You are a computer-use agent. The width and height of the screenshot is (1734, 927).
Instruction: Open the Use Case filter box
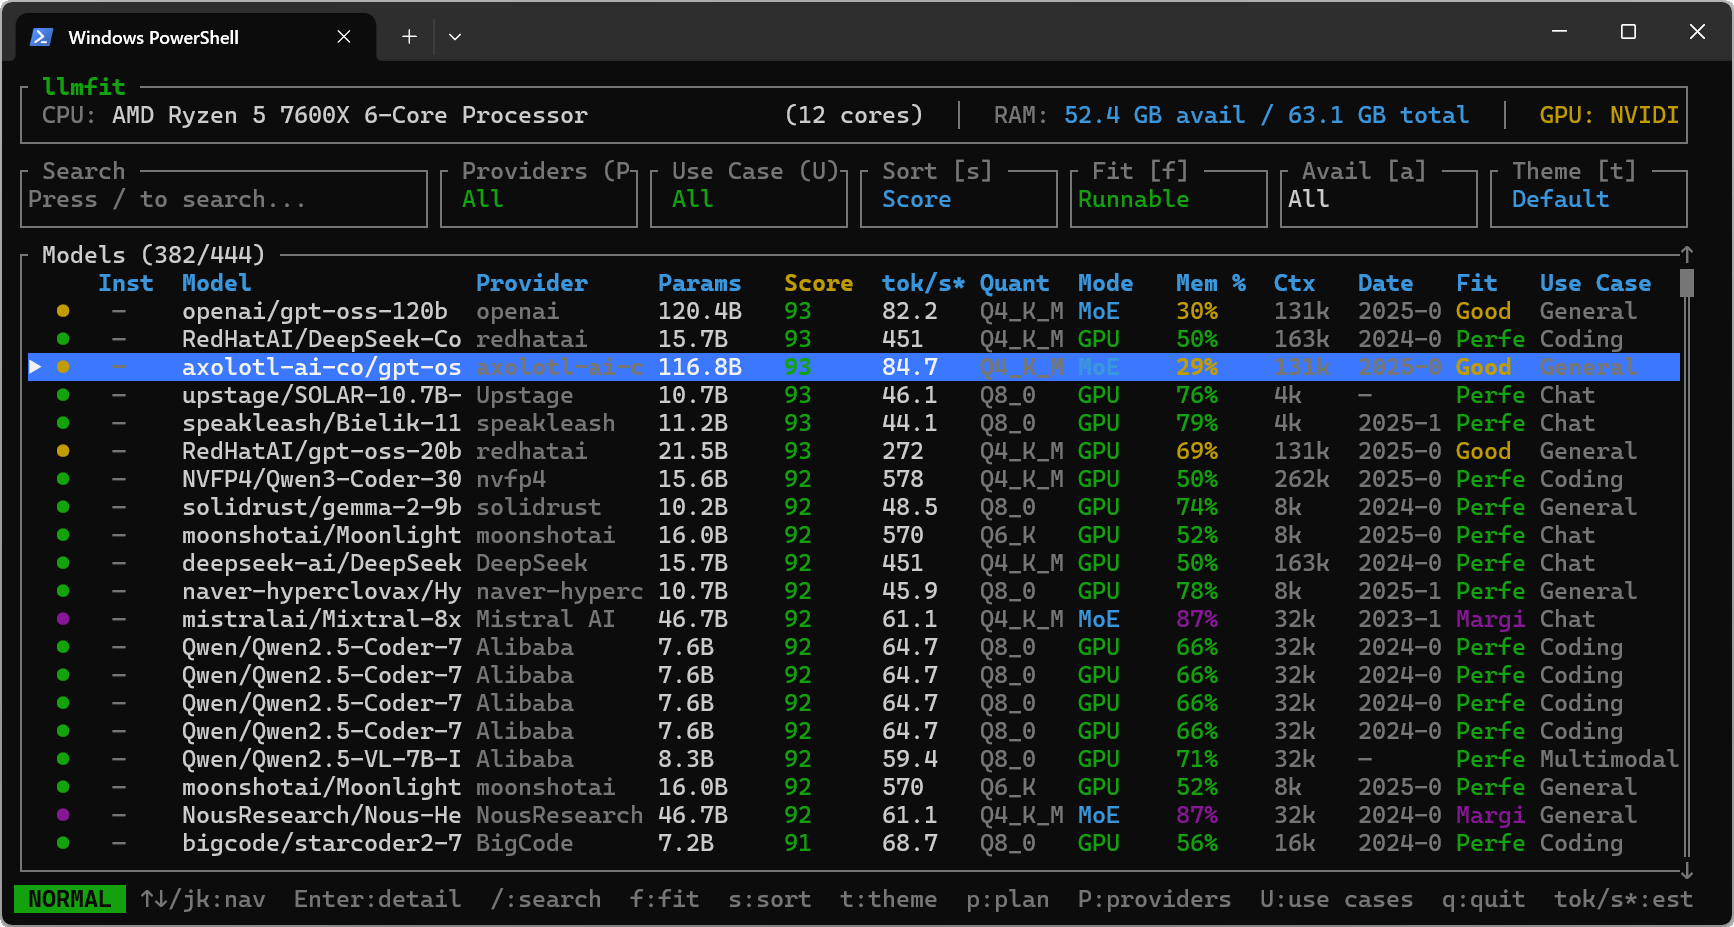point(748,199)
